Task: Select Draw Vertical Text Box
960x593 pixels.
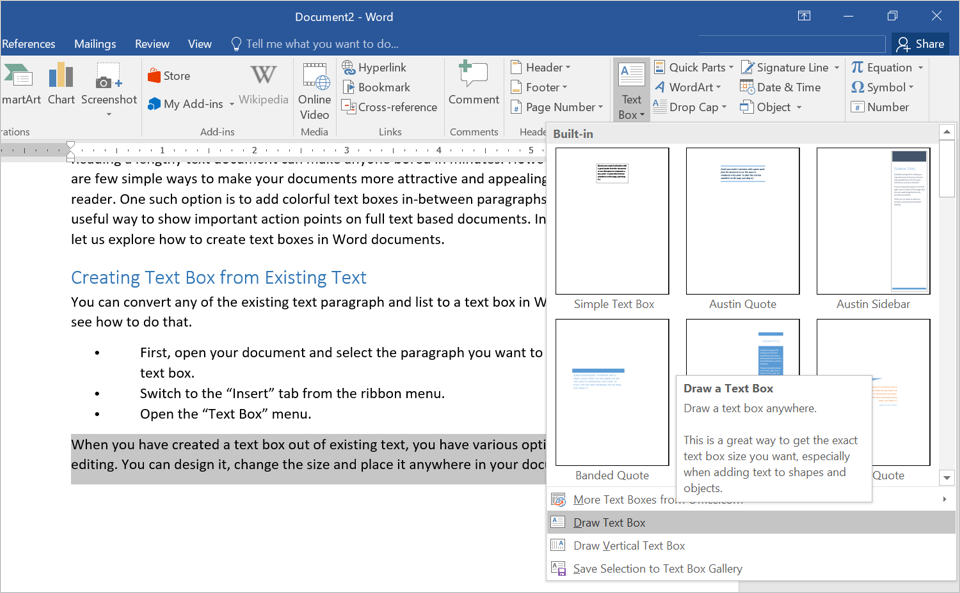Action: 629,546
